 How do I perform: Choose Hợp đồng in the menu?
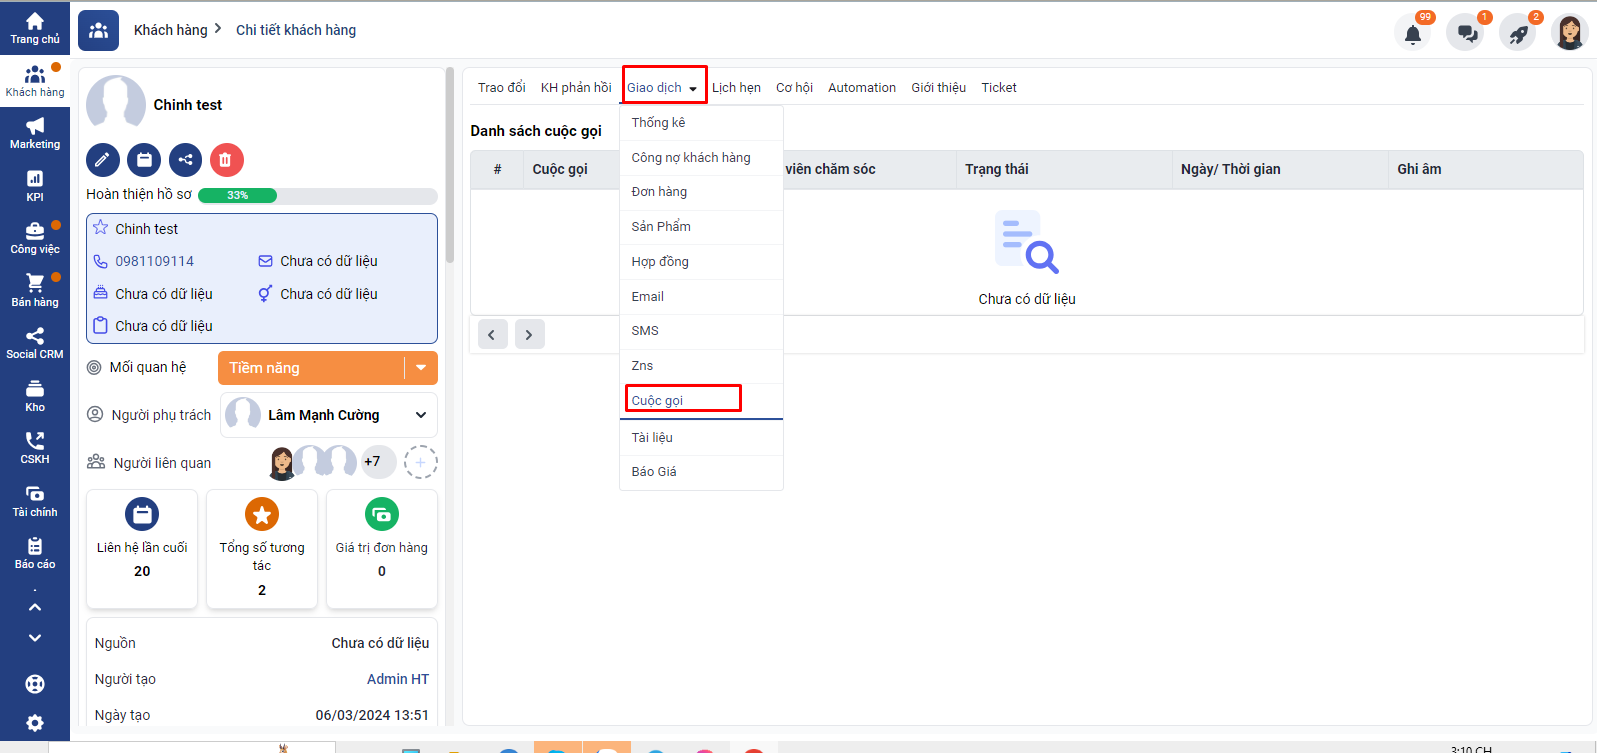[x=660, y=262]
